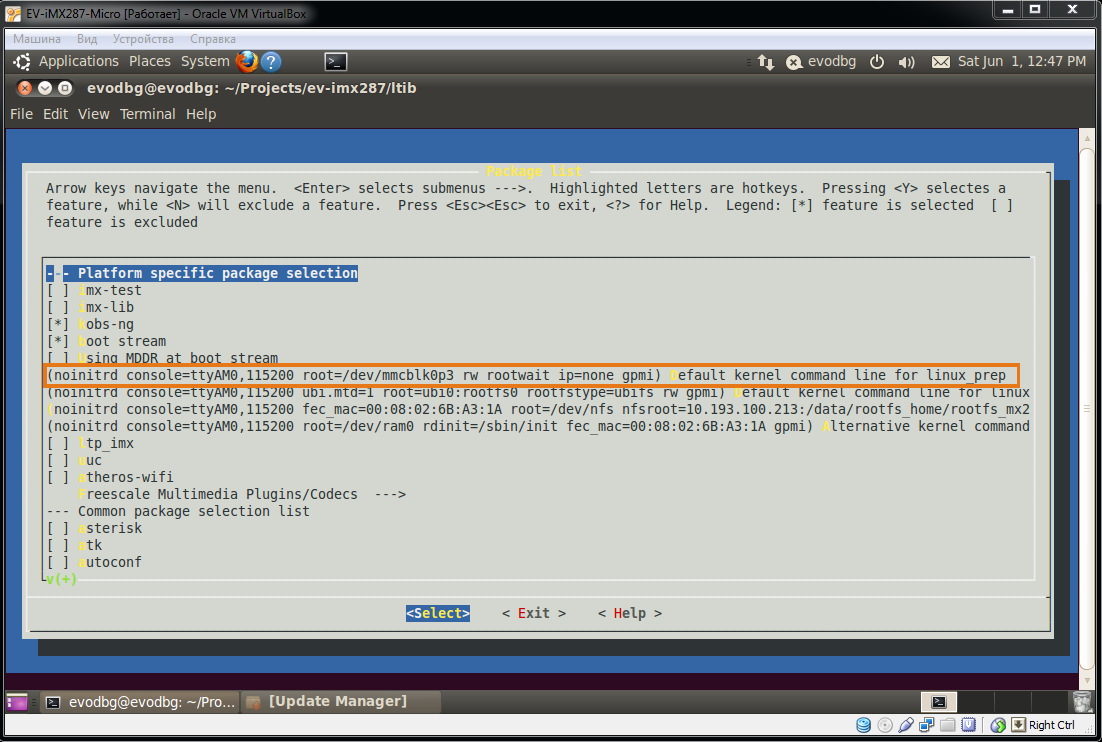Screen dimensions: 1102x742
Task: Open the VirtualBox Устройства menu
Action: 143,39
